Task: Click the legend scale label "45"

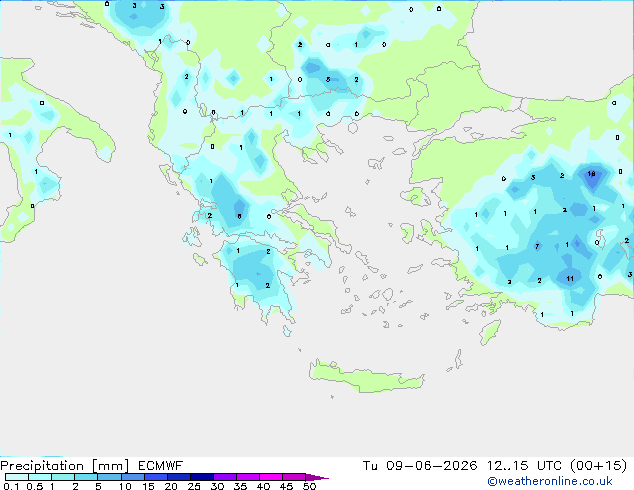Action: [286, 486]
